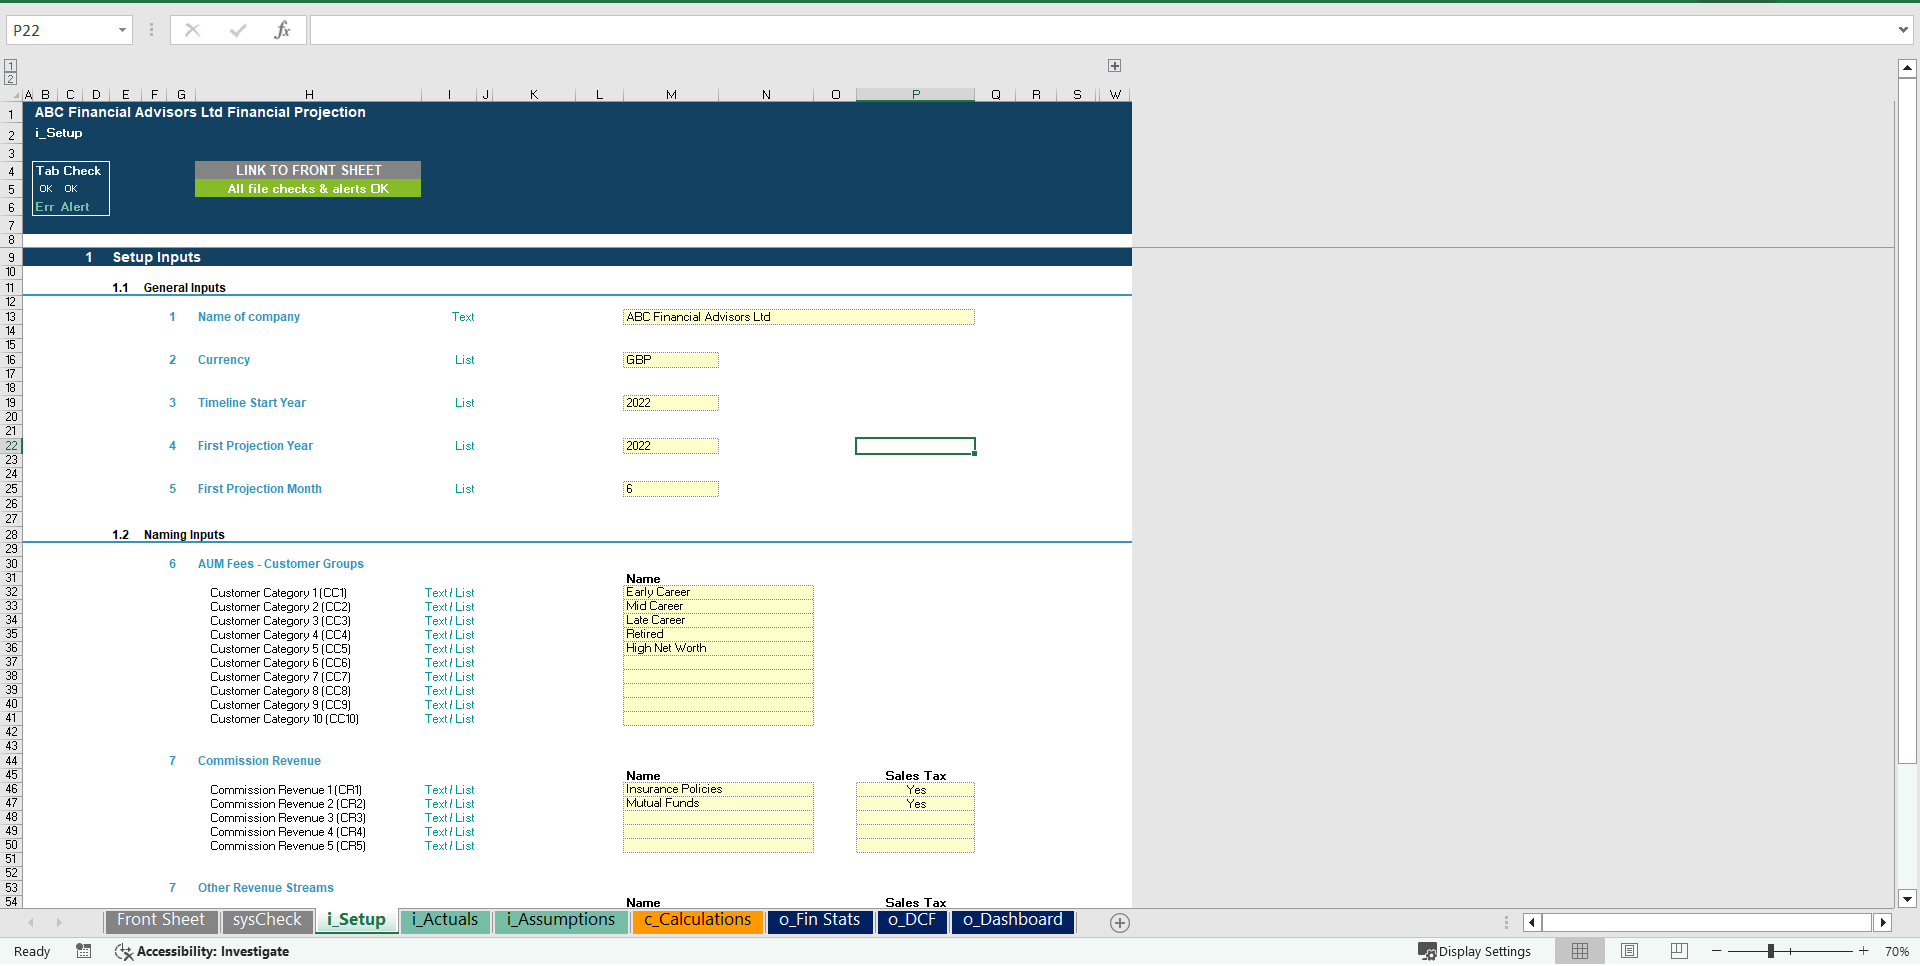Open Page Break Preview view
1920x966 pixels.
(x=1677, y=951)
